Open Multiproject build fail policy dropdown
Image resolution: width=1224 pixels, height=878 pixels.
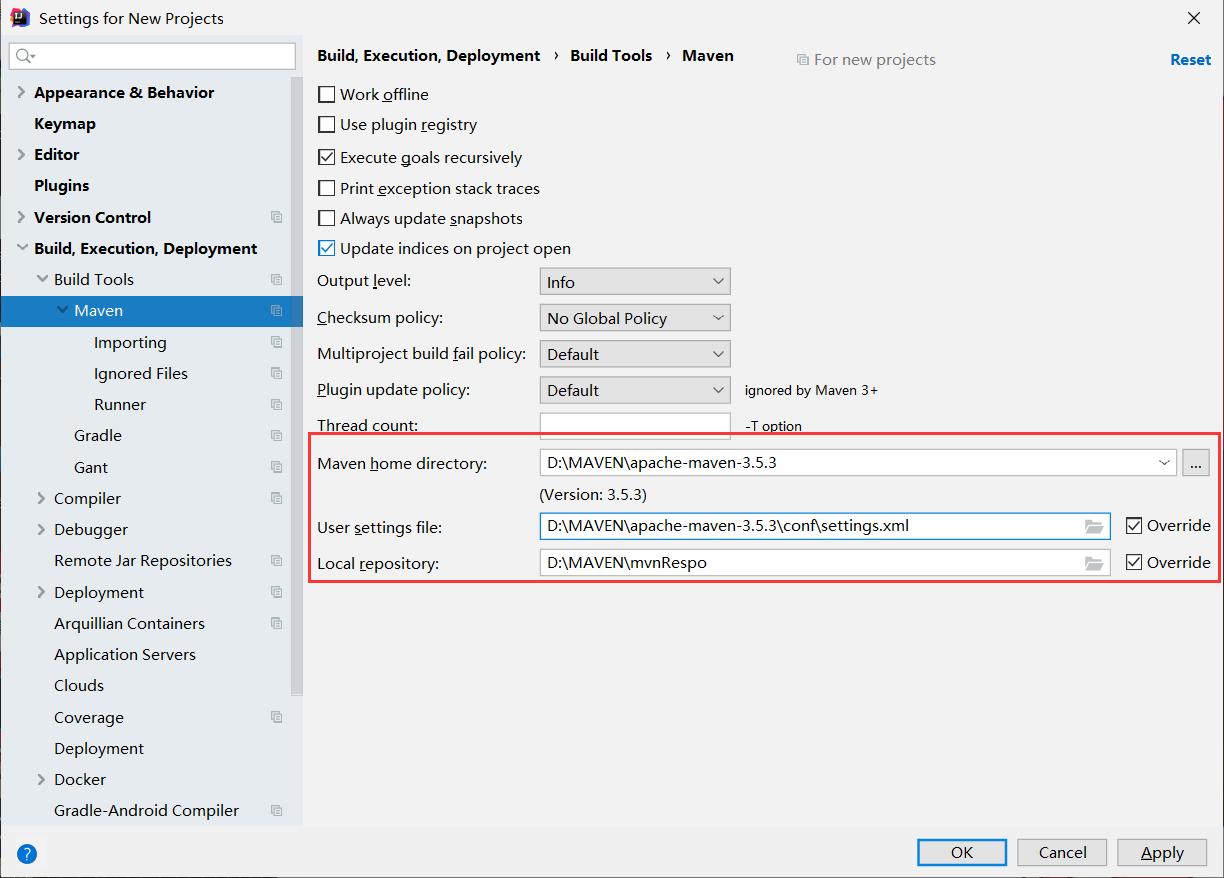point(635,354)
